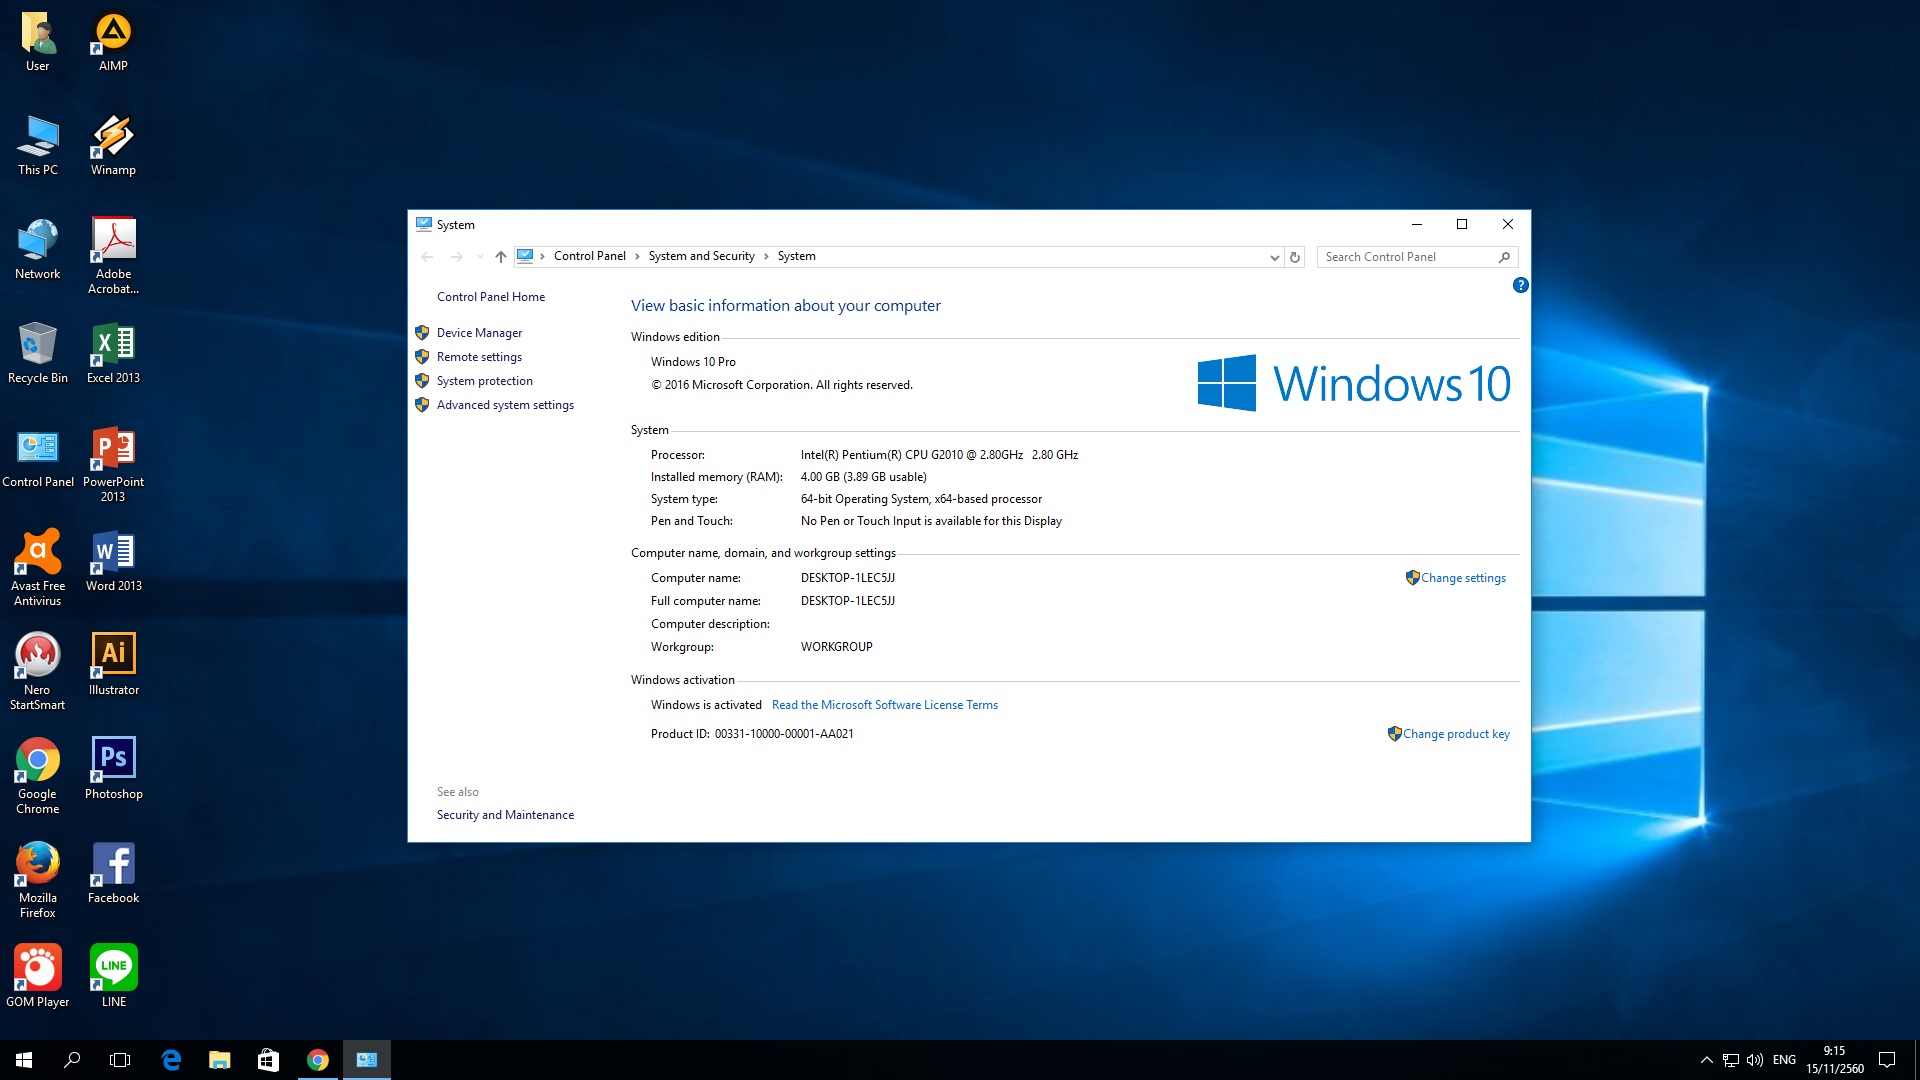The width and height of the screenshot is (1920, 1080).
Task: Click the up arrow navigation button
Action: [501, 257]
